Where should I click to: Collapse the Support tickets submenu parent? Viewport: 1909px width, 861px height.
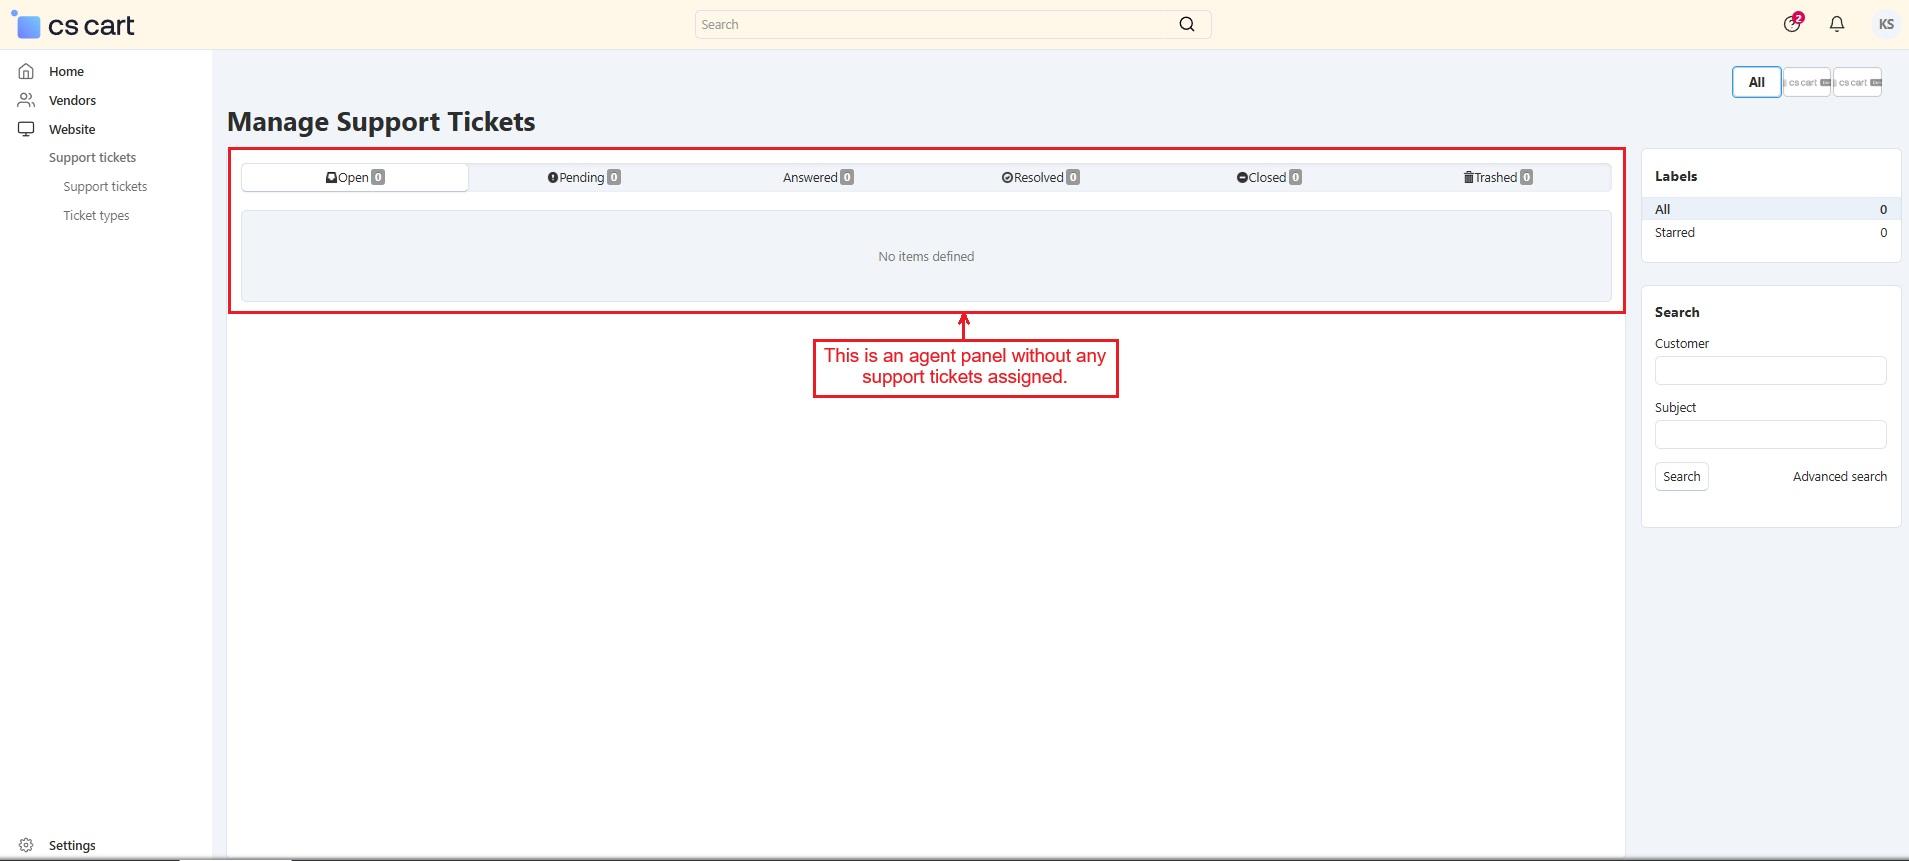click(92, 158)
